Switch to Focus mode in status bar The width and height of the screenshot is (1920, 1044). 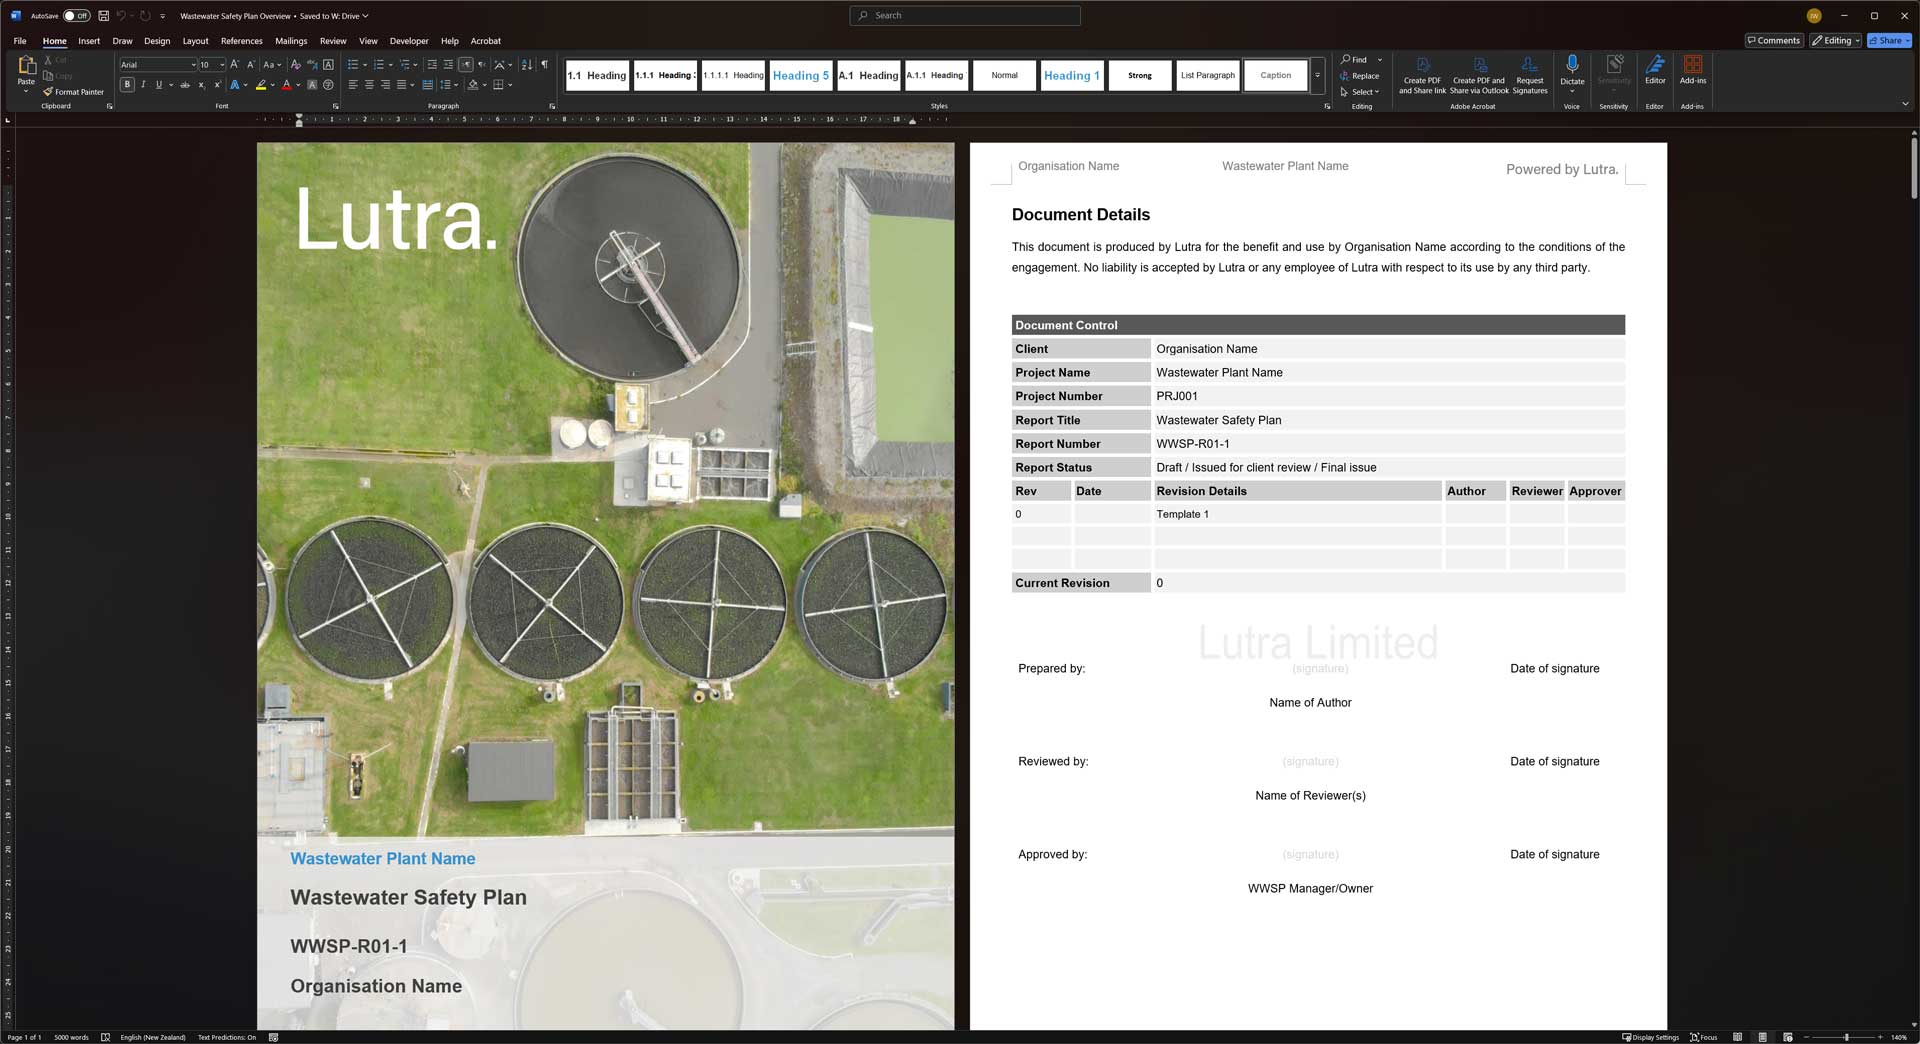[x=1704, y=1037]
